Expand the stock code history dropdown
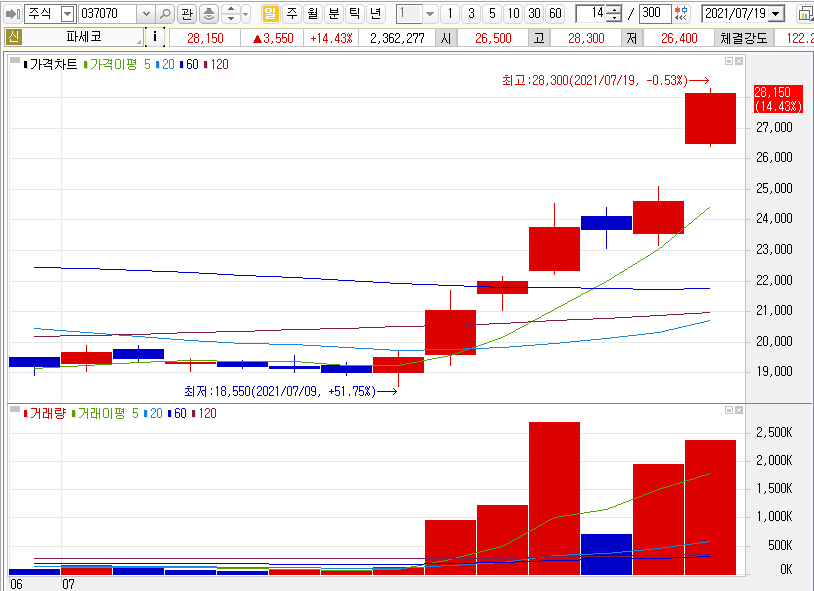The image size is (814, 591). tap(146, 14)
